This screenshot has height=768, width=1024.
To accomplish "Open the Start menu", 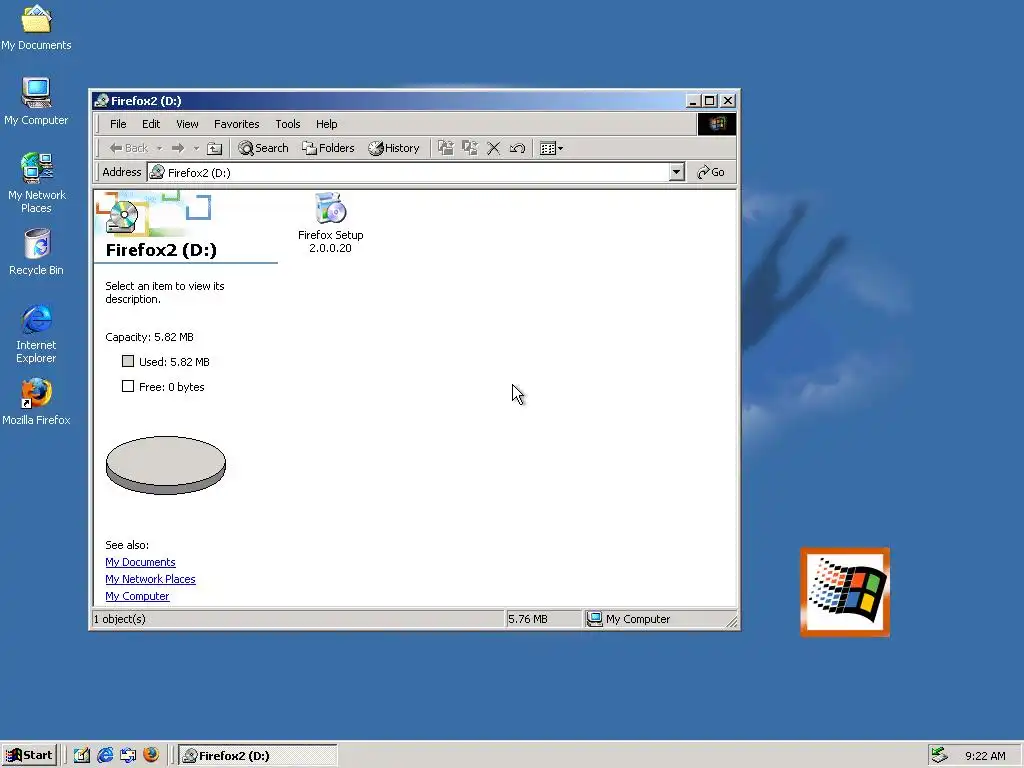I will tap(29, 755).
